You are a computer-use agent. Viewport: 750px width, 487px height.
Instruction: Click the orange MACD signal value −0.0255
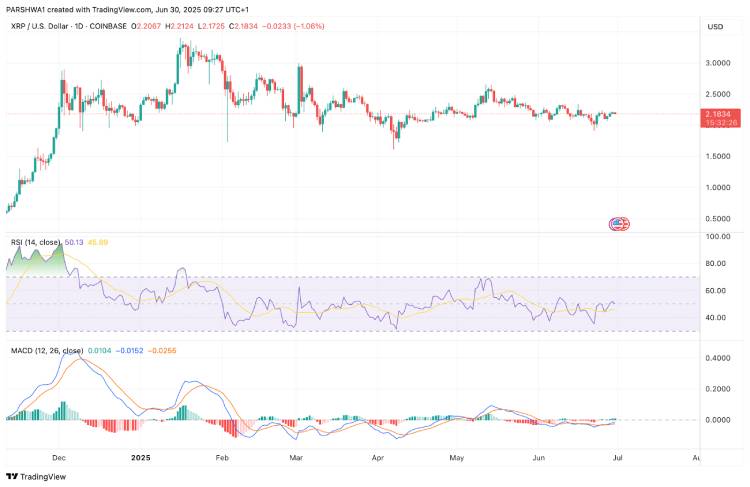pos(162,351)
